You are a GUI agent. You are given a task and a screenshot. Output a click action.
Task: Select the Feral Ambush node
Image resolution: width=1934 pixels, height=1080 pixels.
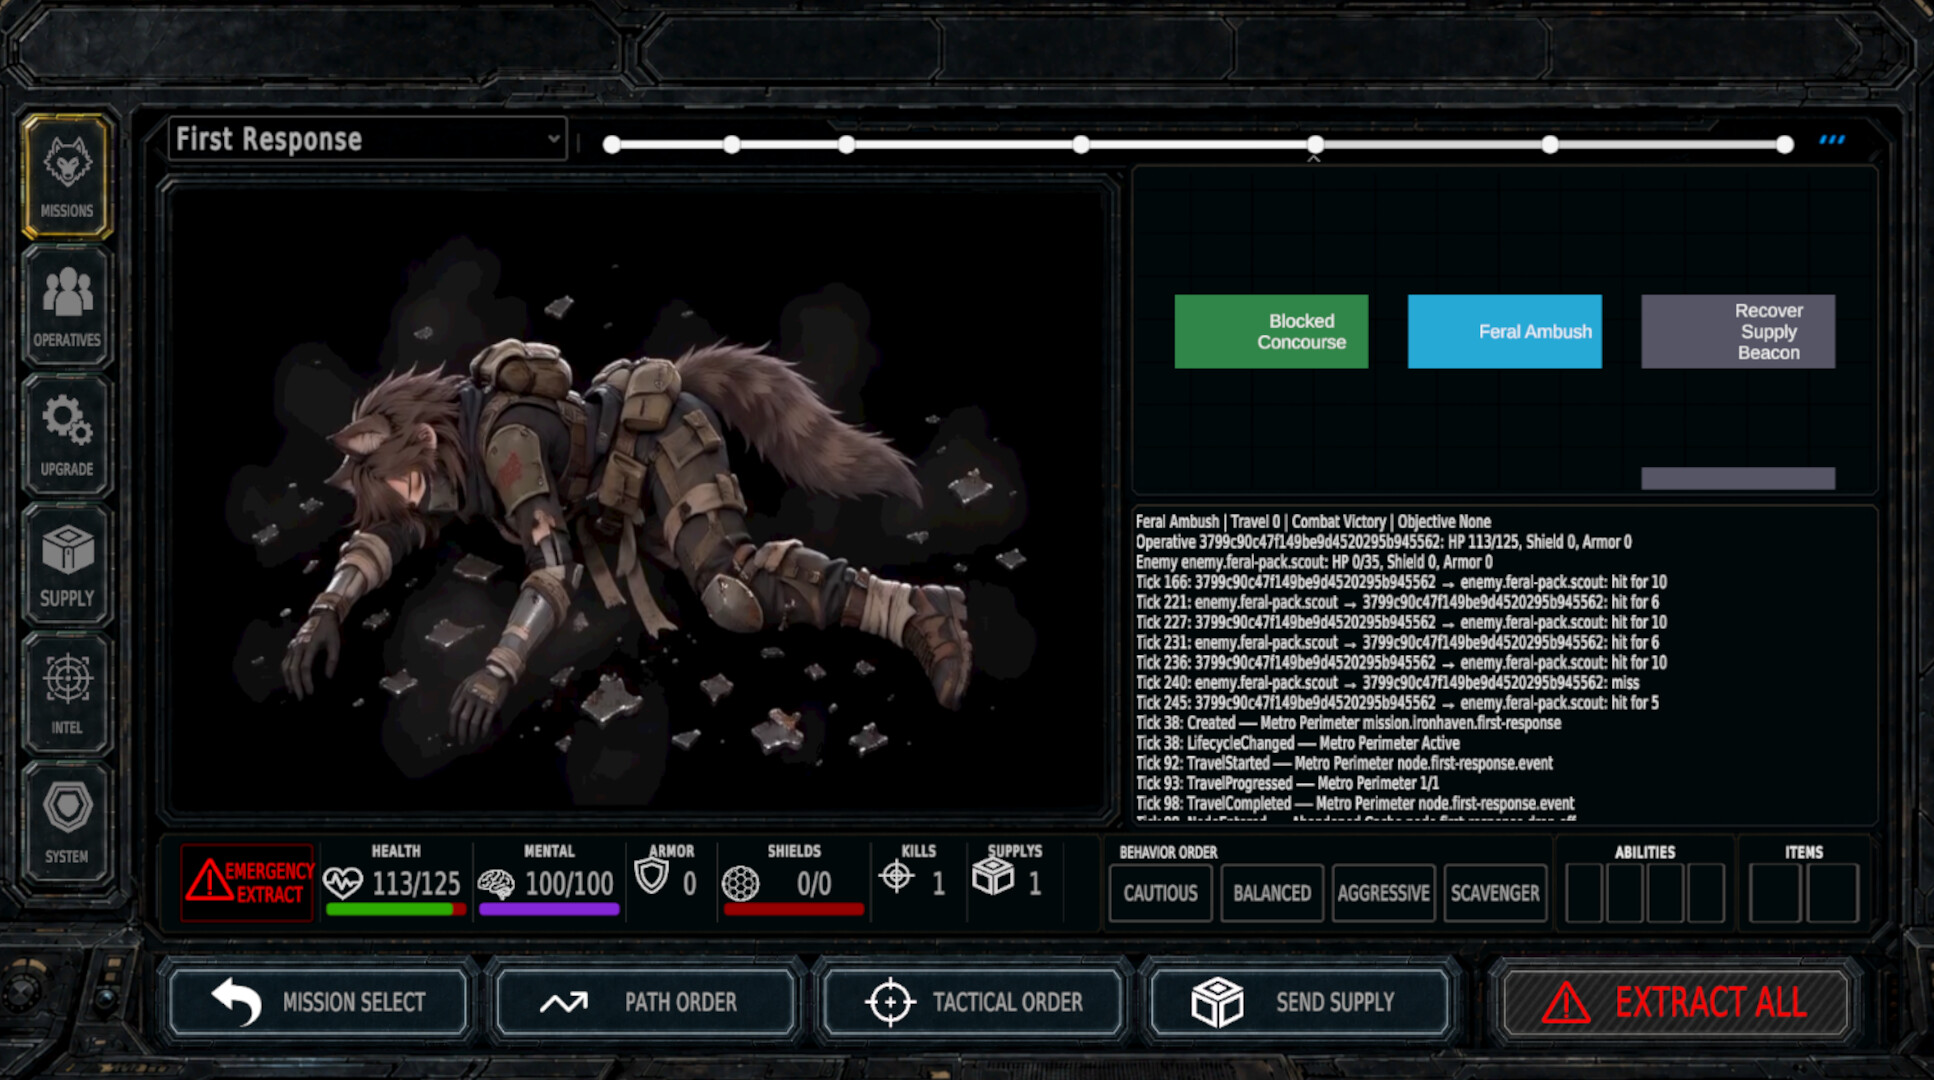tap(1504, 331)
